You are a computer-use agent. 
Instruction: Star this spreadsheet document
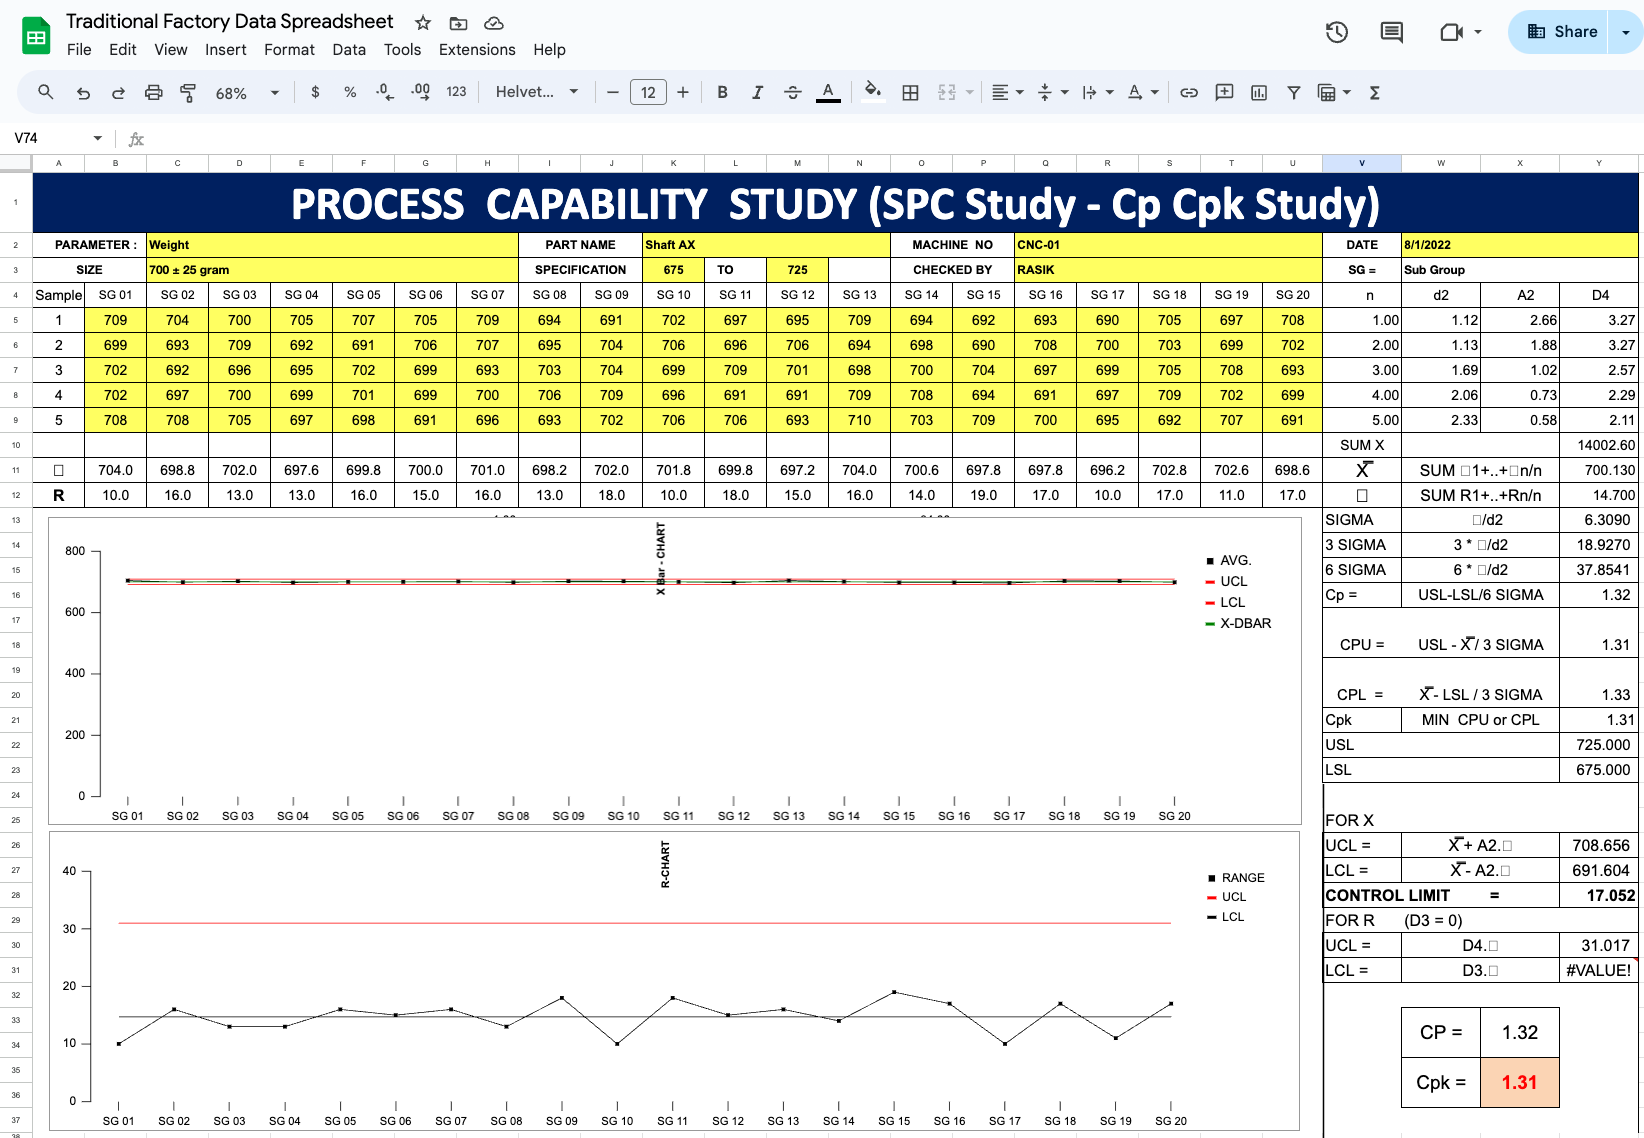tap(423, 23)
